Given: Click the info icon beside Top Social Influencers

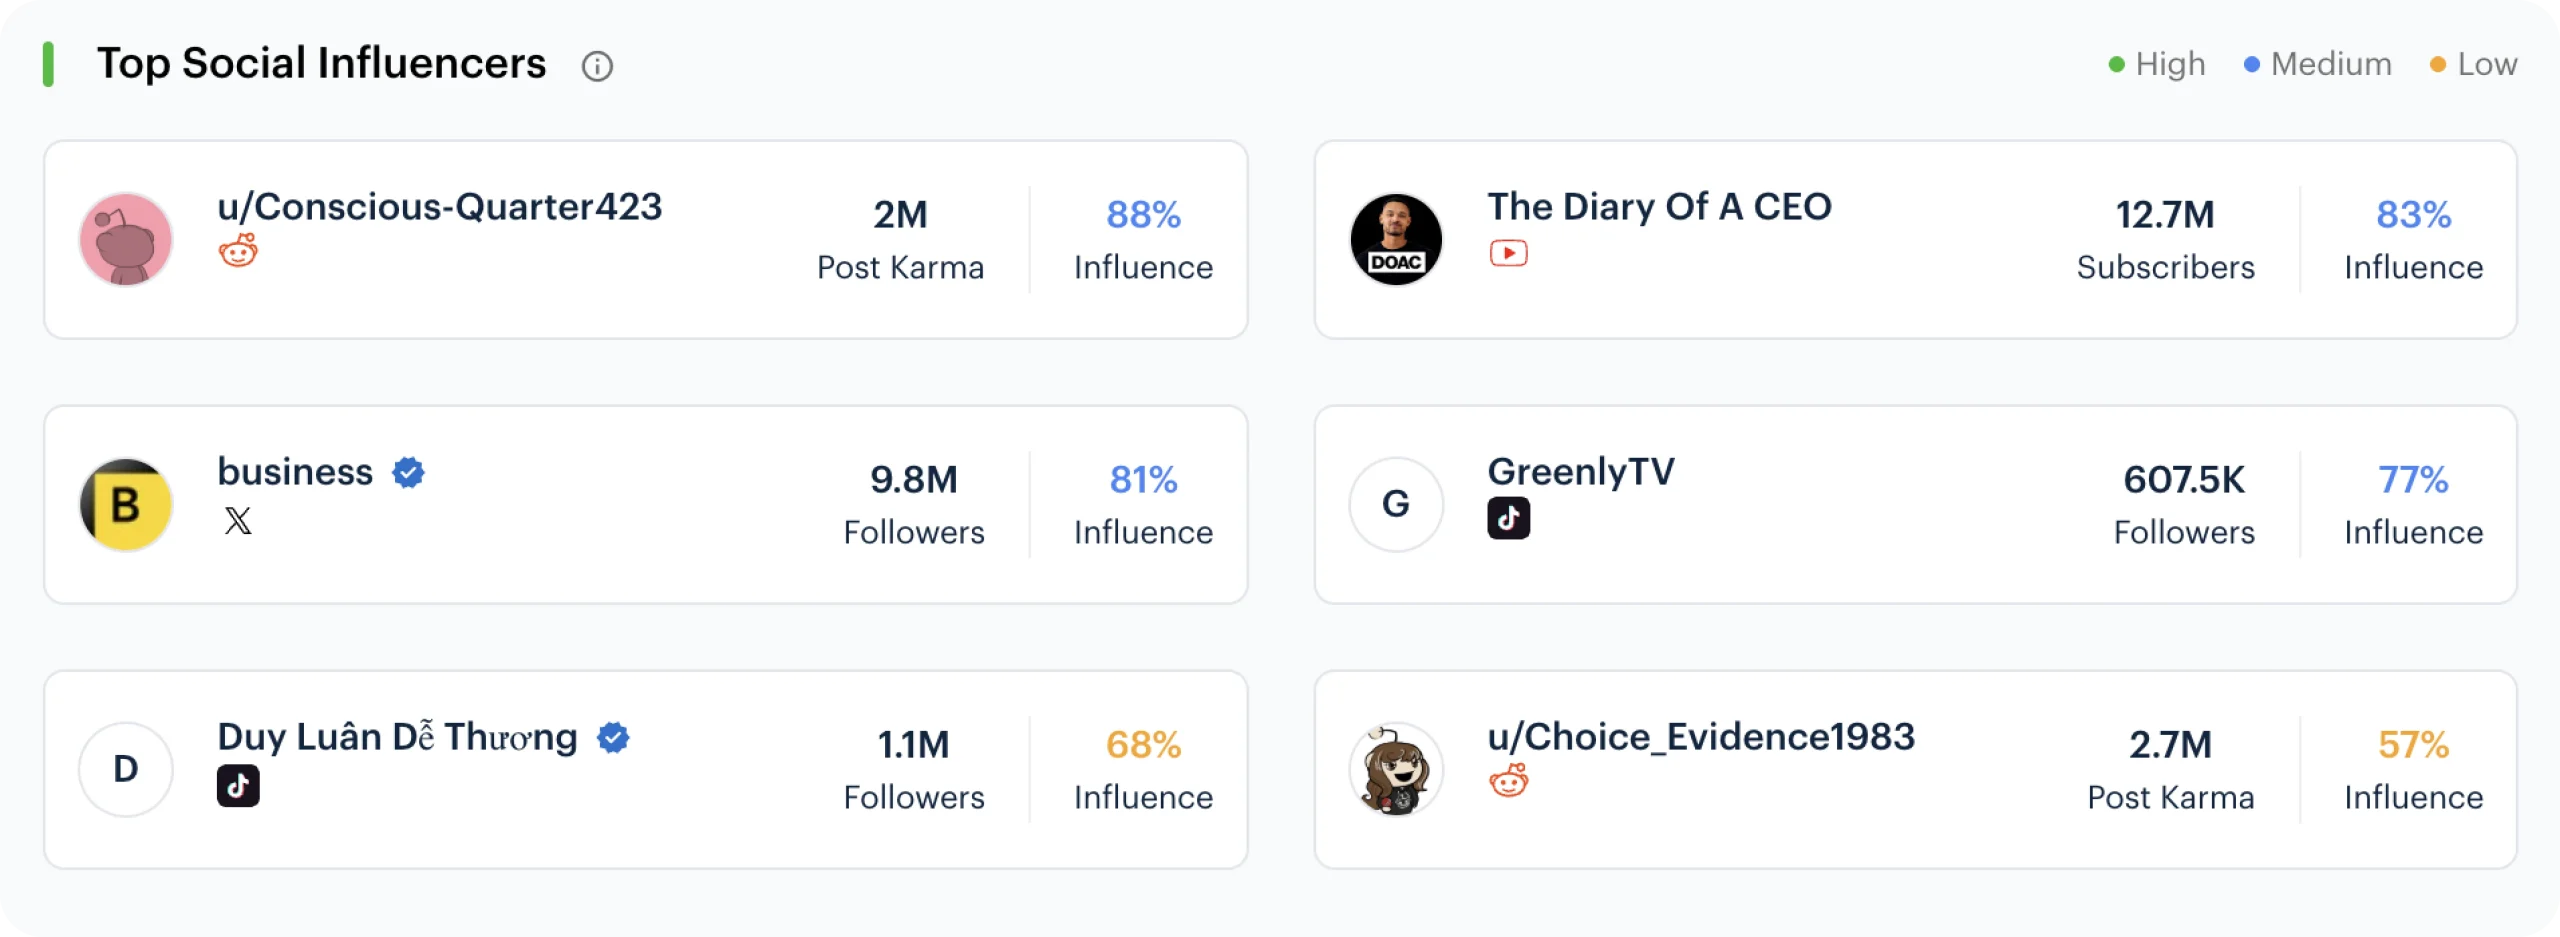Looking at the screenshot, I should click(597, 66).
